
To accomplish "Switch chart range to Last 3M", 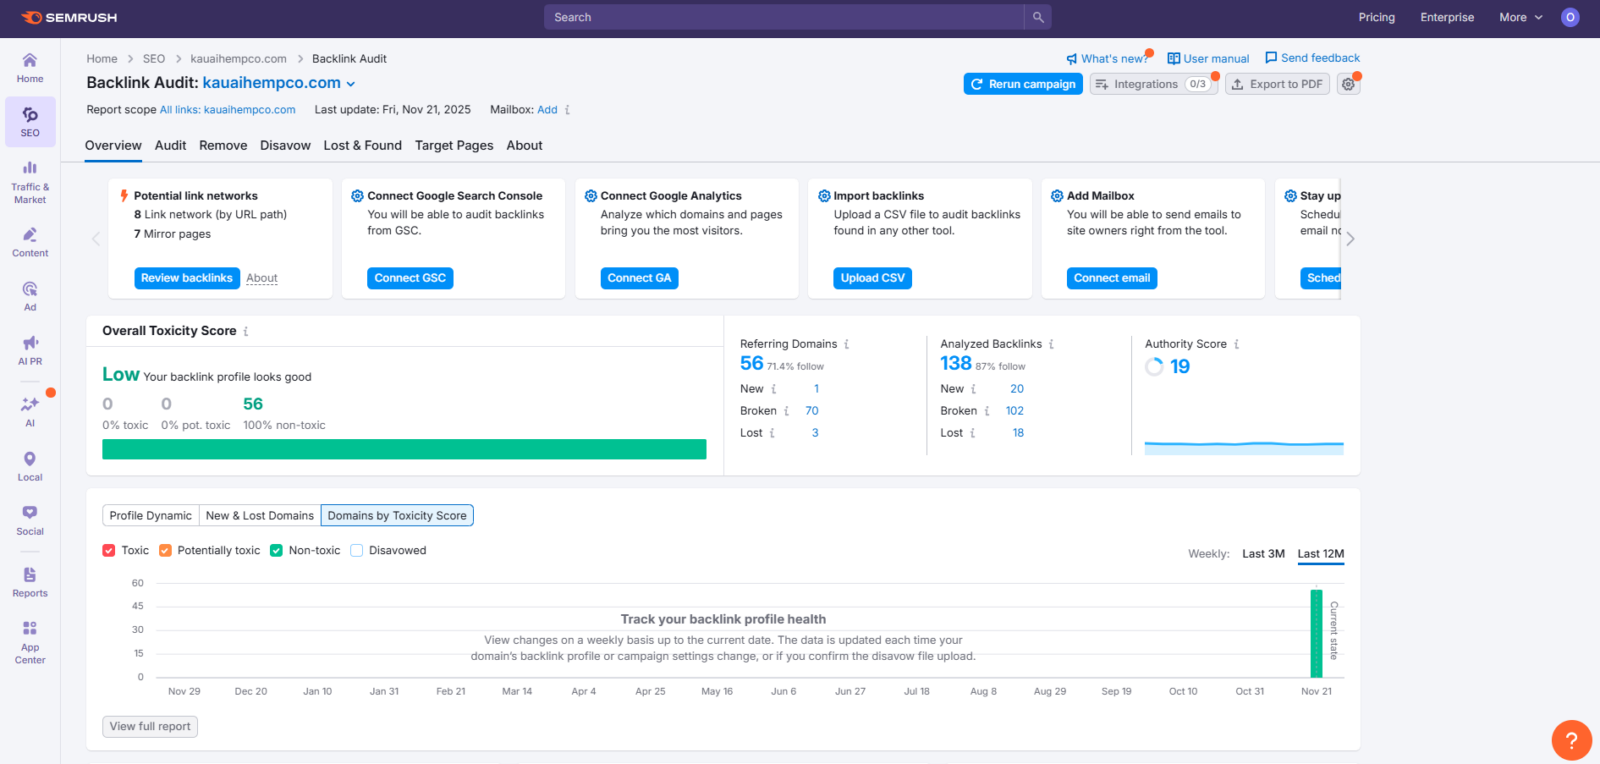I will [x=1263, y=553].
